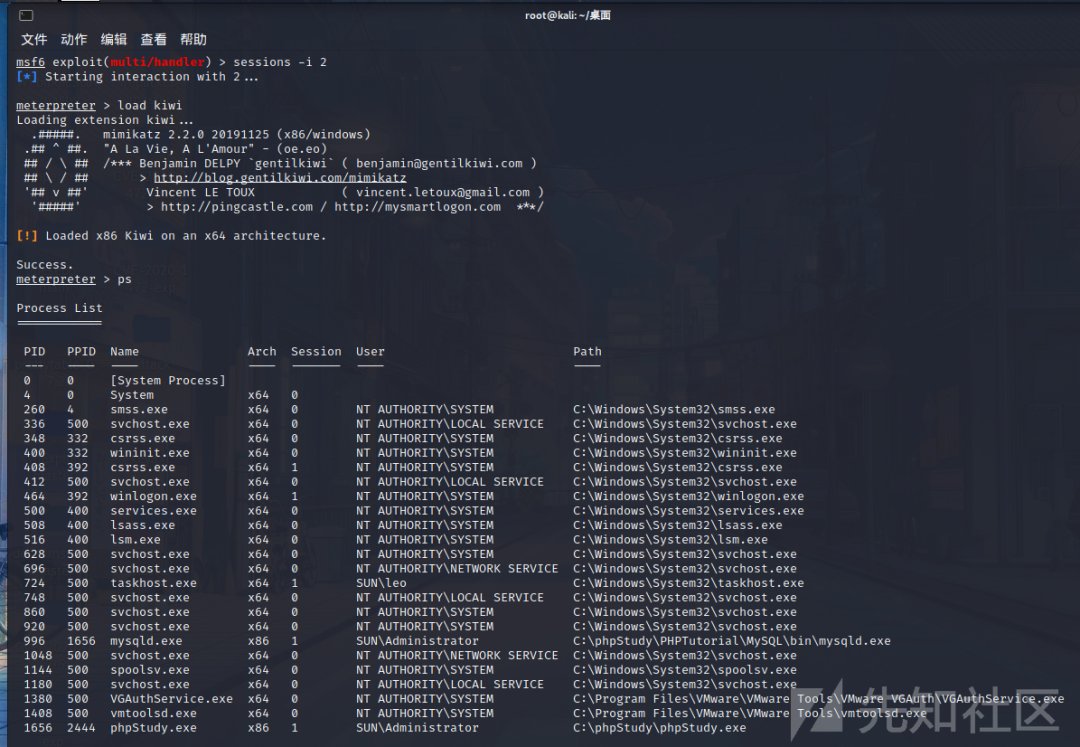
Task: Click the Session column header
Action: (x=316, y=351)
